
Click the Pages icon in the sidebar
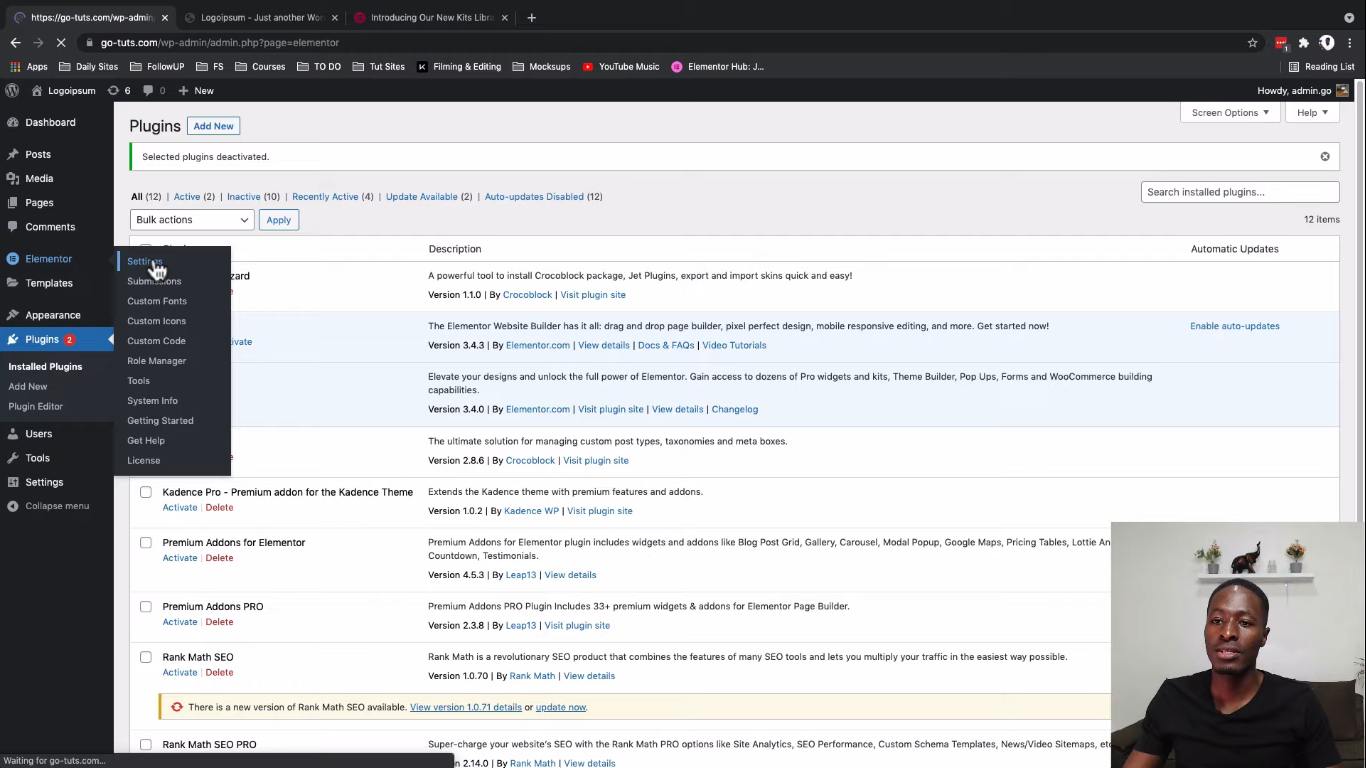tap(13, 202)
